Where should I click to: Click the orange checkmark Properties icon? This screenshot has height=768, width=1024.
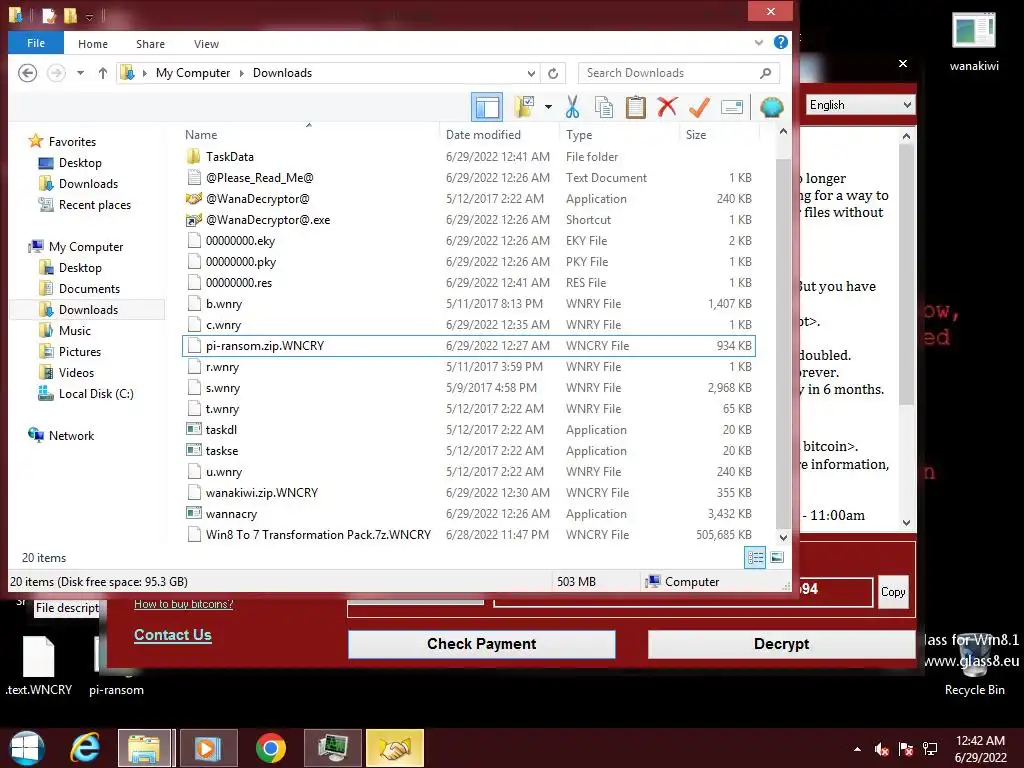(699, 106)
